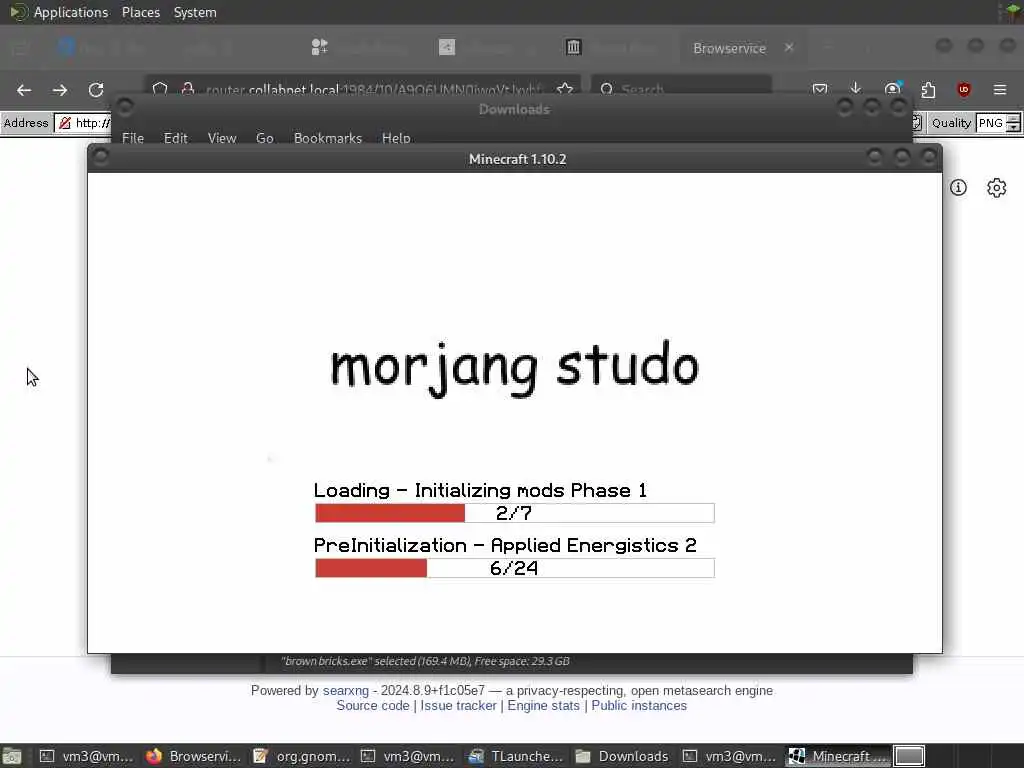
Task: Close the Browservice tab
Action: 789,48
